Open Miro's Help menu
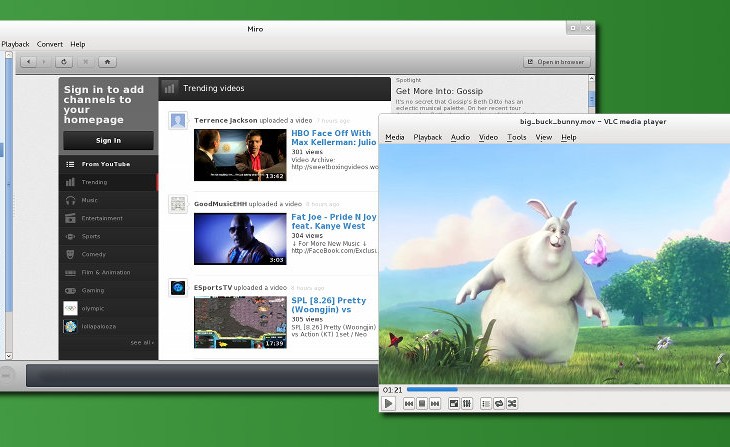 coord(78,44)
